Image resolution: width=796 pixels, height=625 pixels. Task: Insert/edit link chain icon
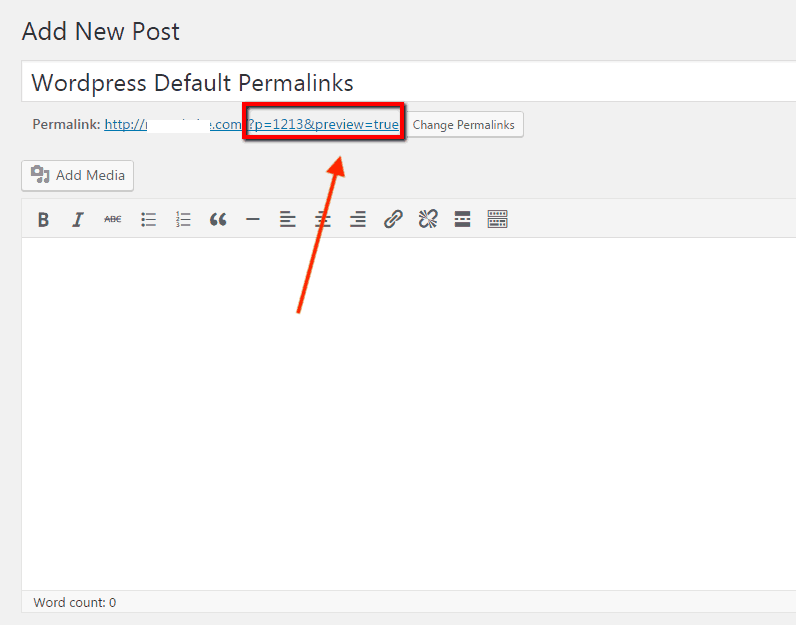pyautogui.click(x=393, y=219)
